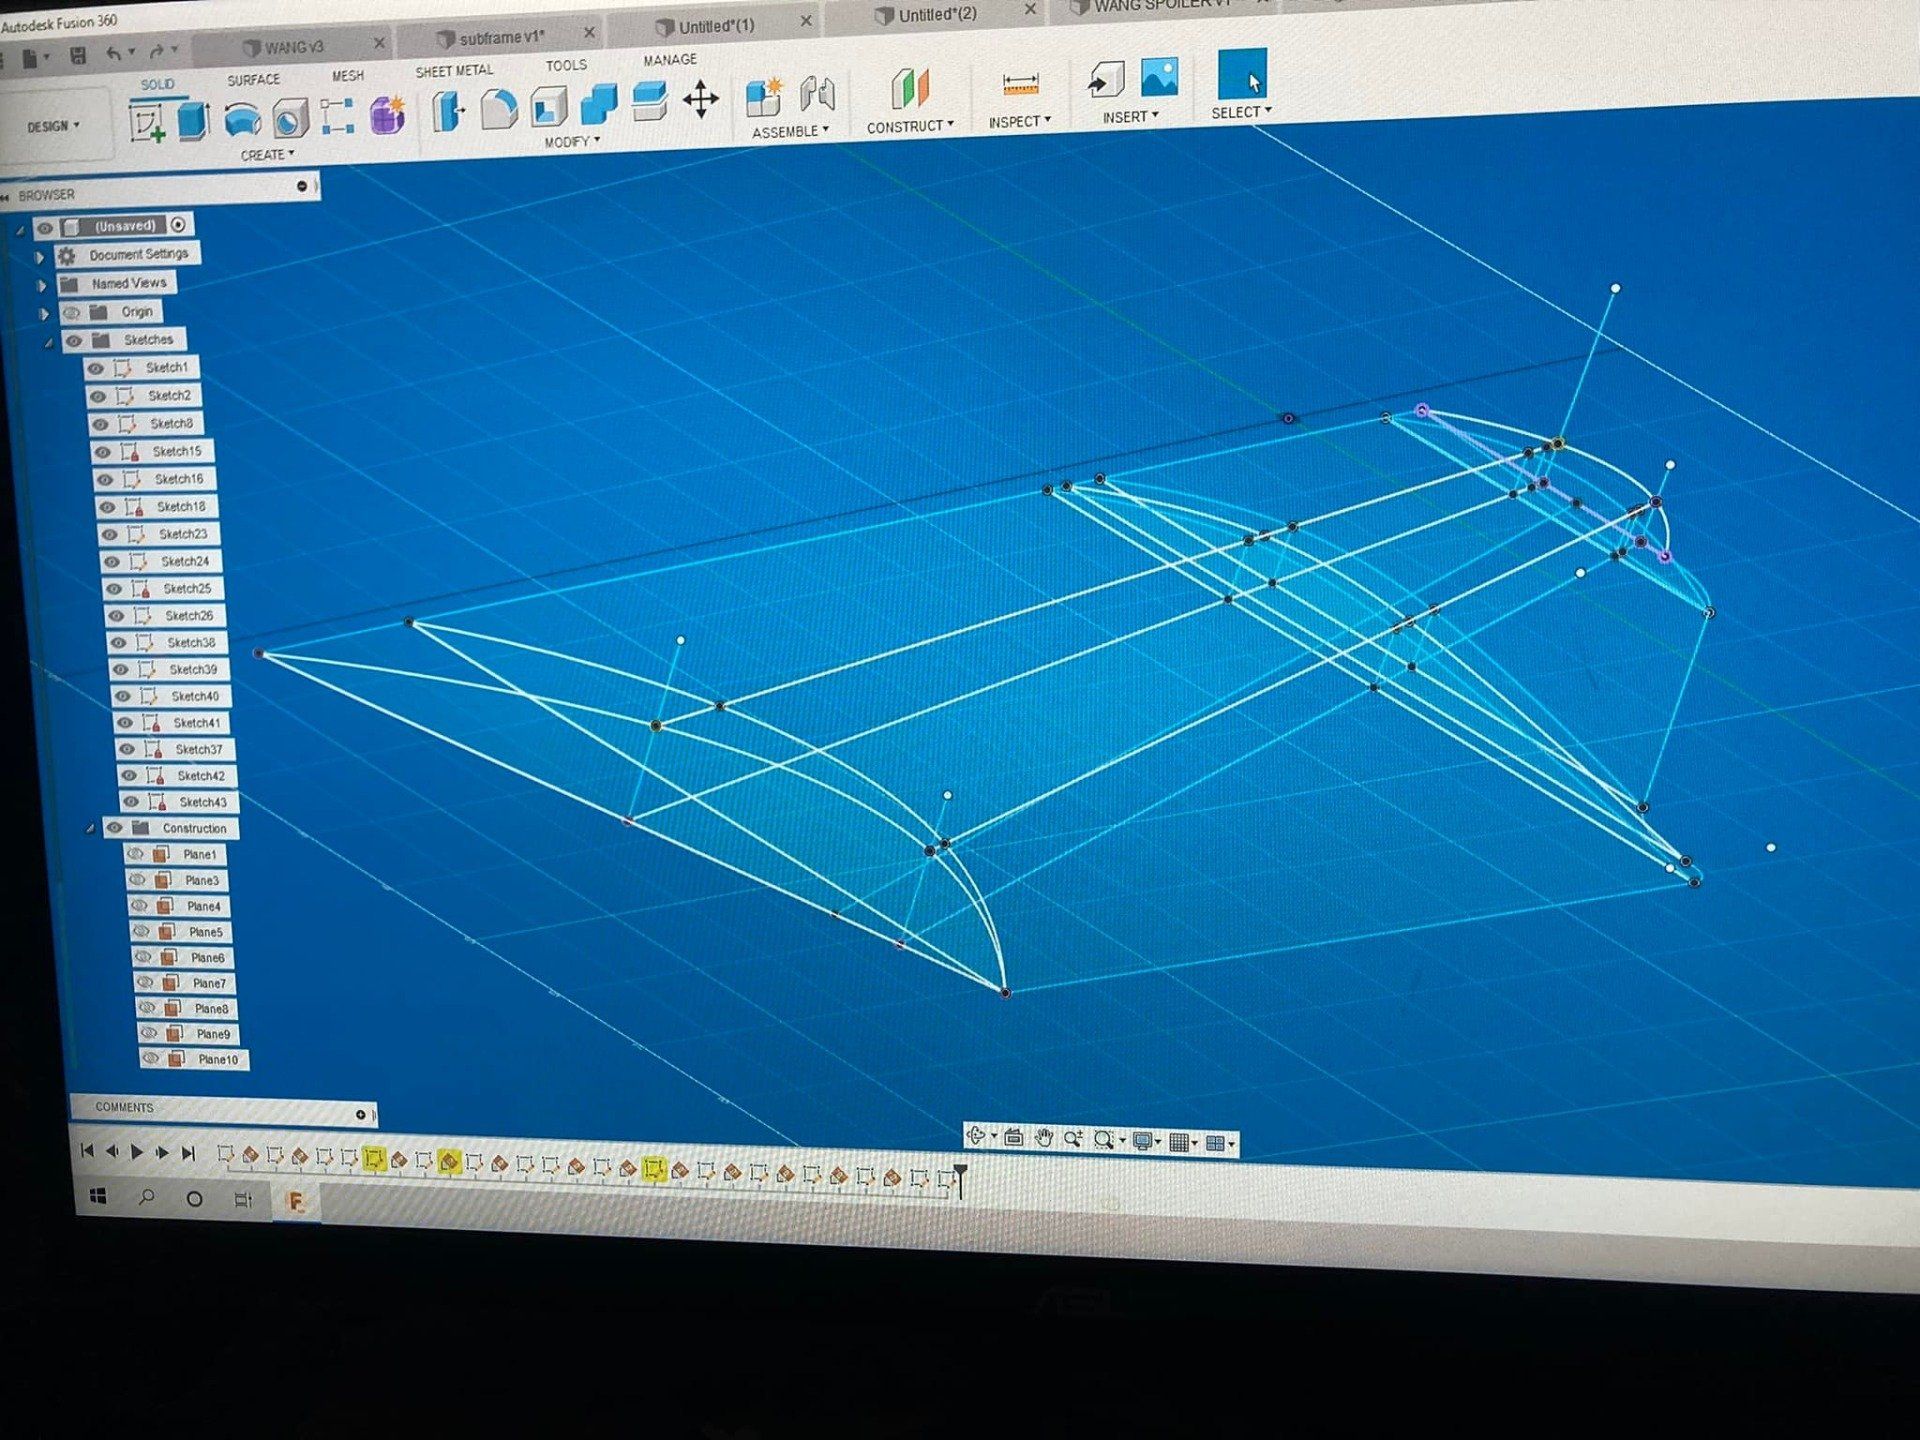
Task: Hide Sketch15 using its eye icon
Action: click(102, 452)
